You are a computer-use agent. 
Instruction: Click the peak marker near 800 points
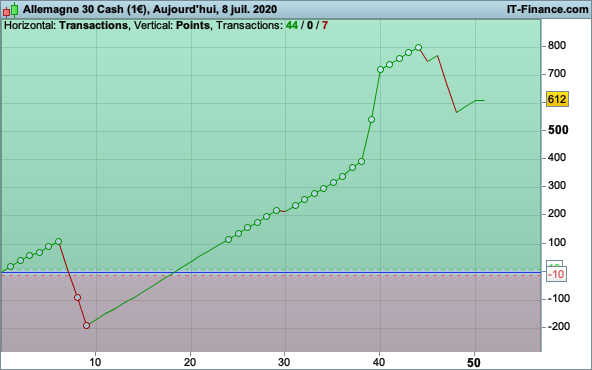[x=418, y=48]
